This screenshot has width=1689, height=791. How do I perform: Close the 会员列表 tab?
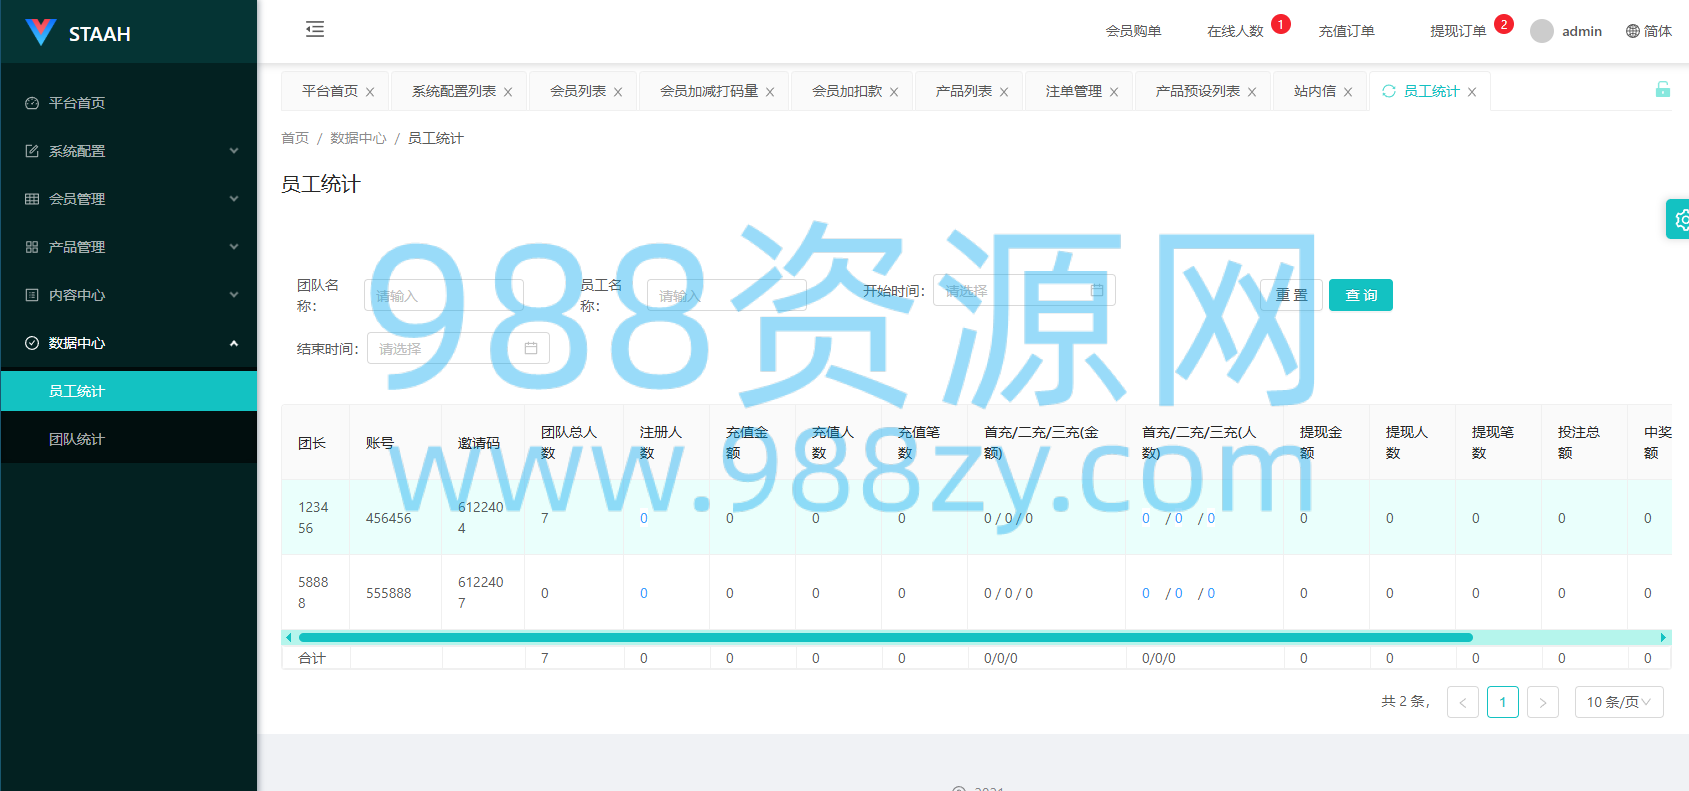tap(618, 92)
